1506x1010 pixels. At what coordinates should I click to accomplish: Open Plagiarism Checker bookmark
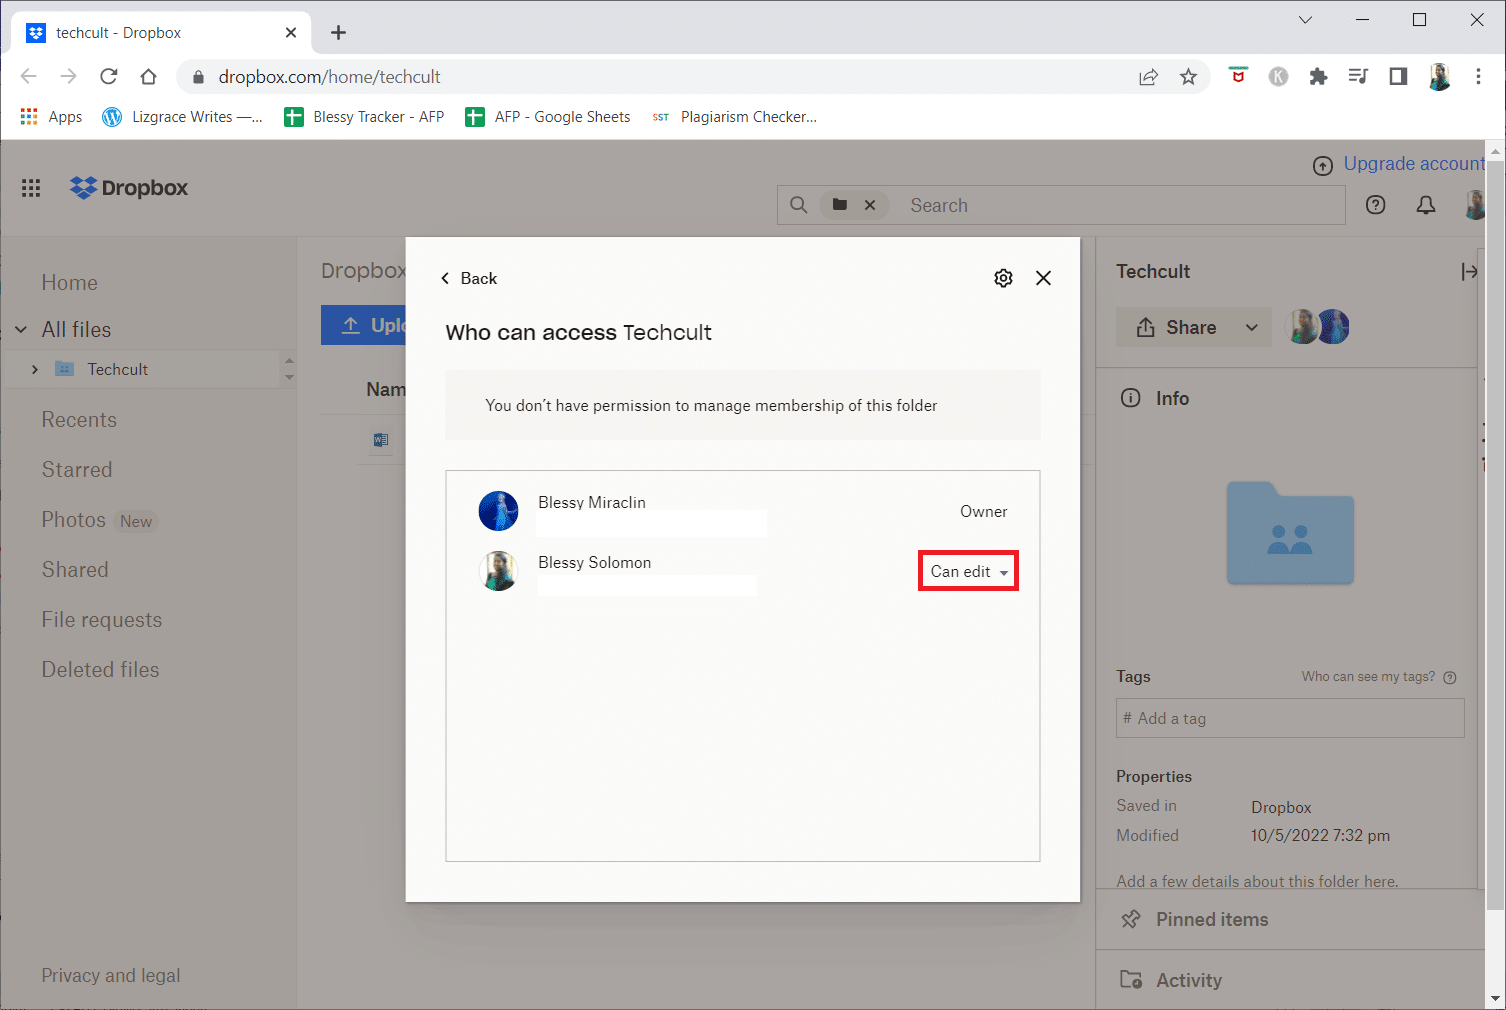click(734, 117)
